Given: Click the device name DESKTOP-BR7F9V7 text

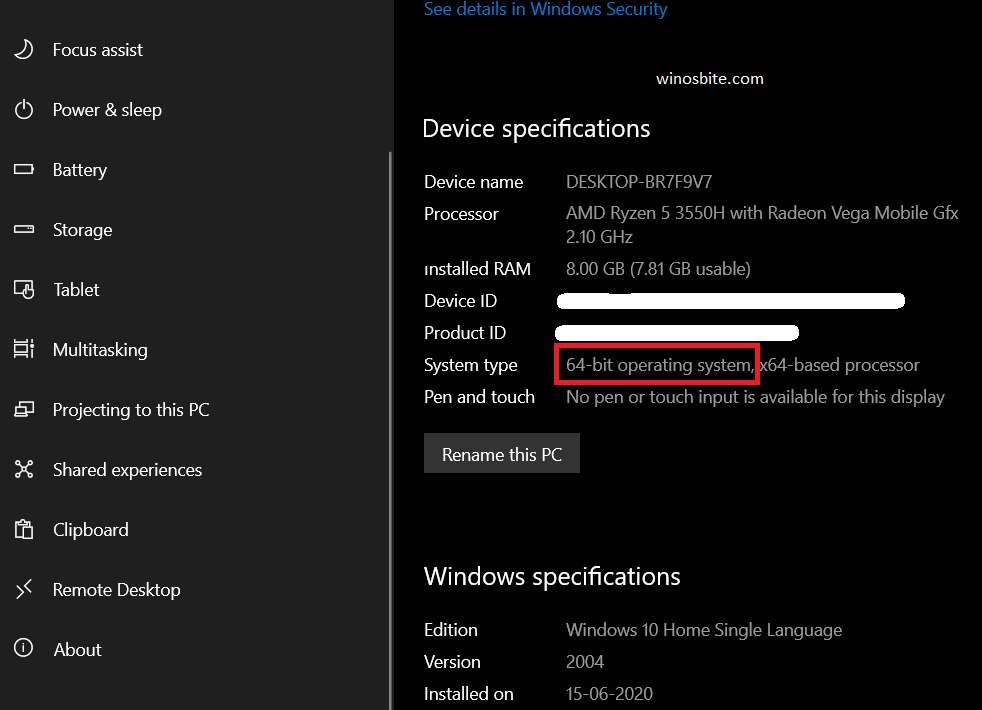Looking at the screenshot, I should [x=639, y=182].
